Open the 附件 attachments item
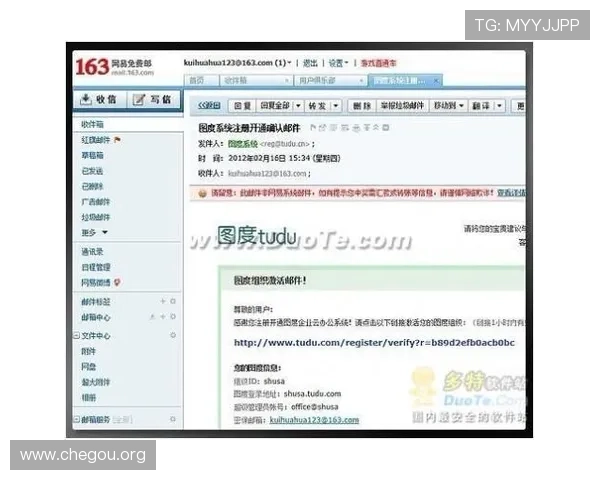600x480 pixels. pyautogui.click(x=88, y=351)
